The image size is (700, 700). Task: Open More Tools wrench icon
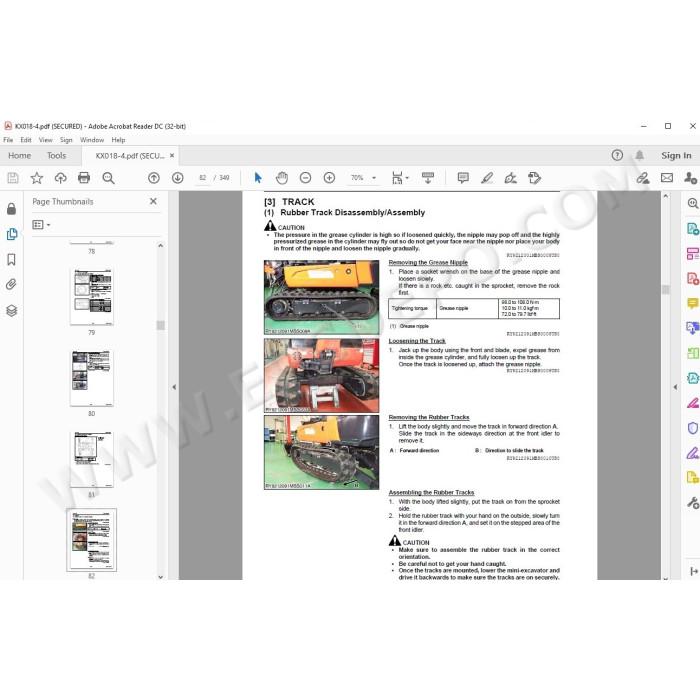click(x=693, y=503)
